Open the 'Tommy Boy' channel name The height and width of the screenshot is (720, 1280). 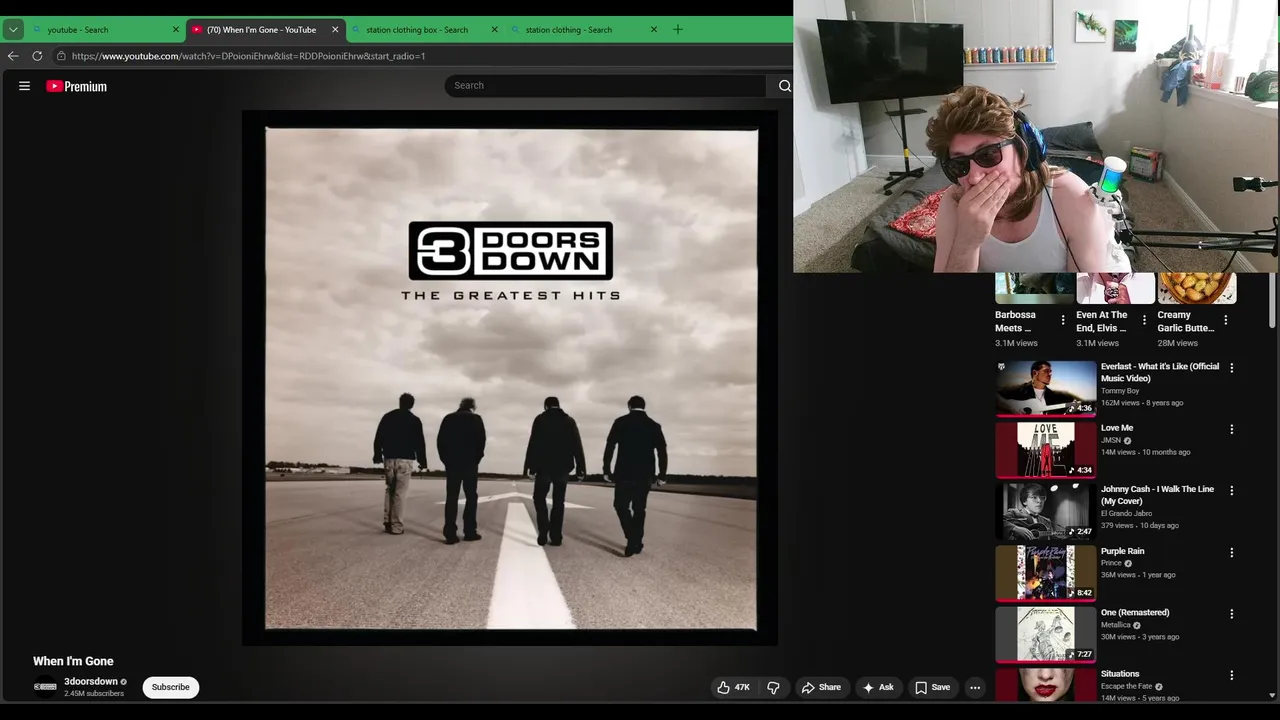point(1120,391)
